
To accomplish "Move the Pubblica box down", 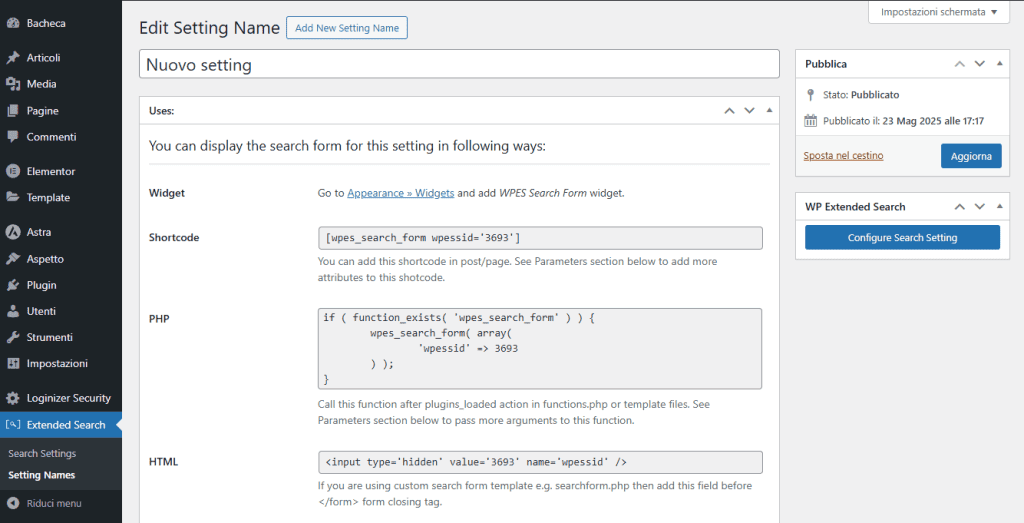I will (980, 63).
